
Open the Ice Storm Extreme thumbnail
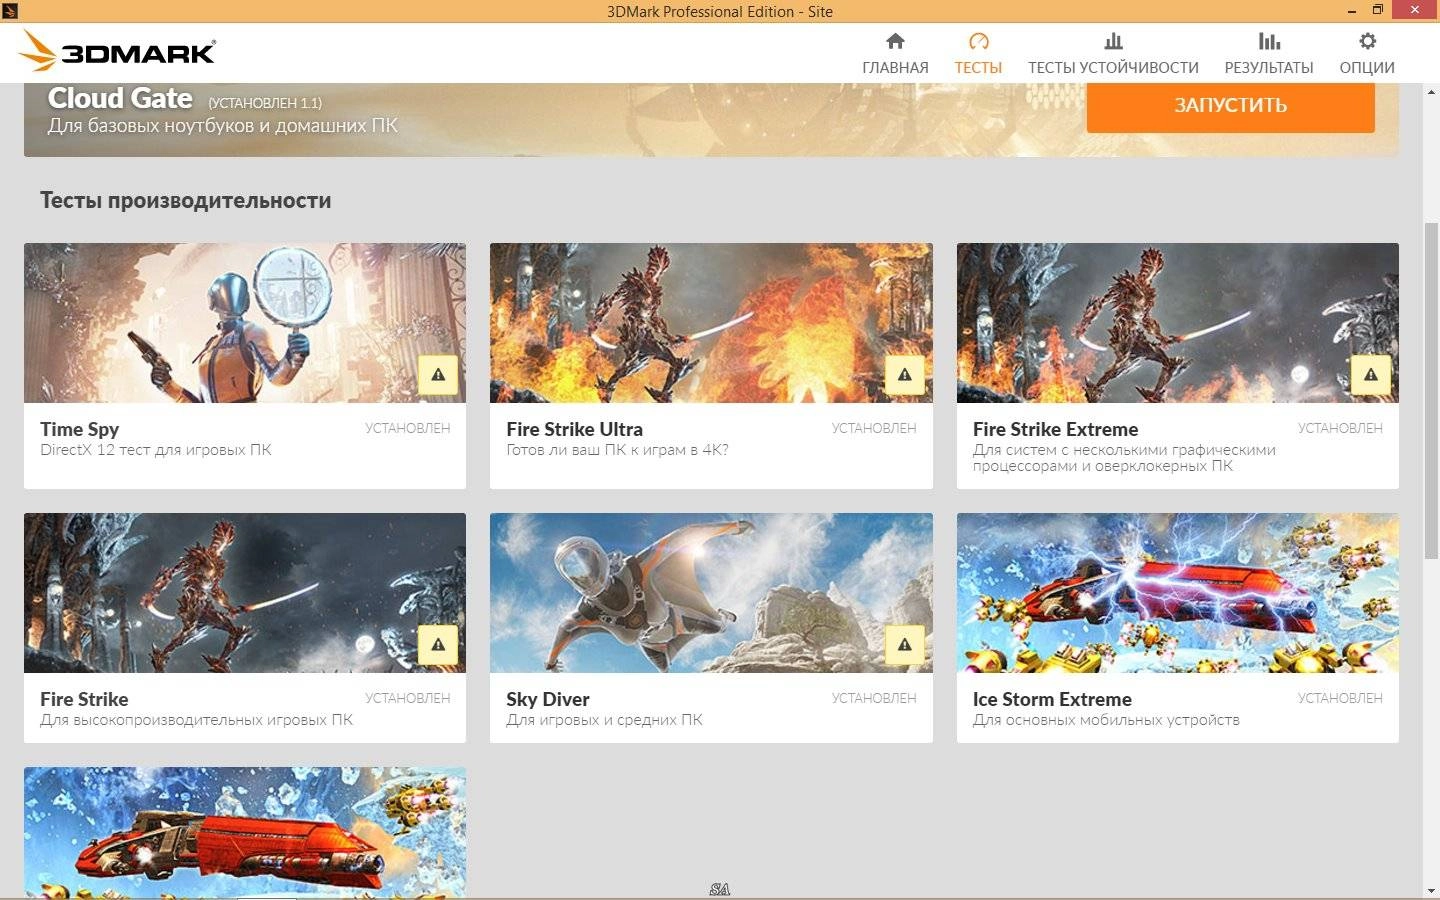click(x=1178, y=593)
